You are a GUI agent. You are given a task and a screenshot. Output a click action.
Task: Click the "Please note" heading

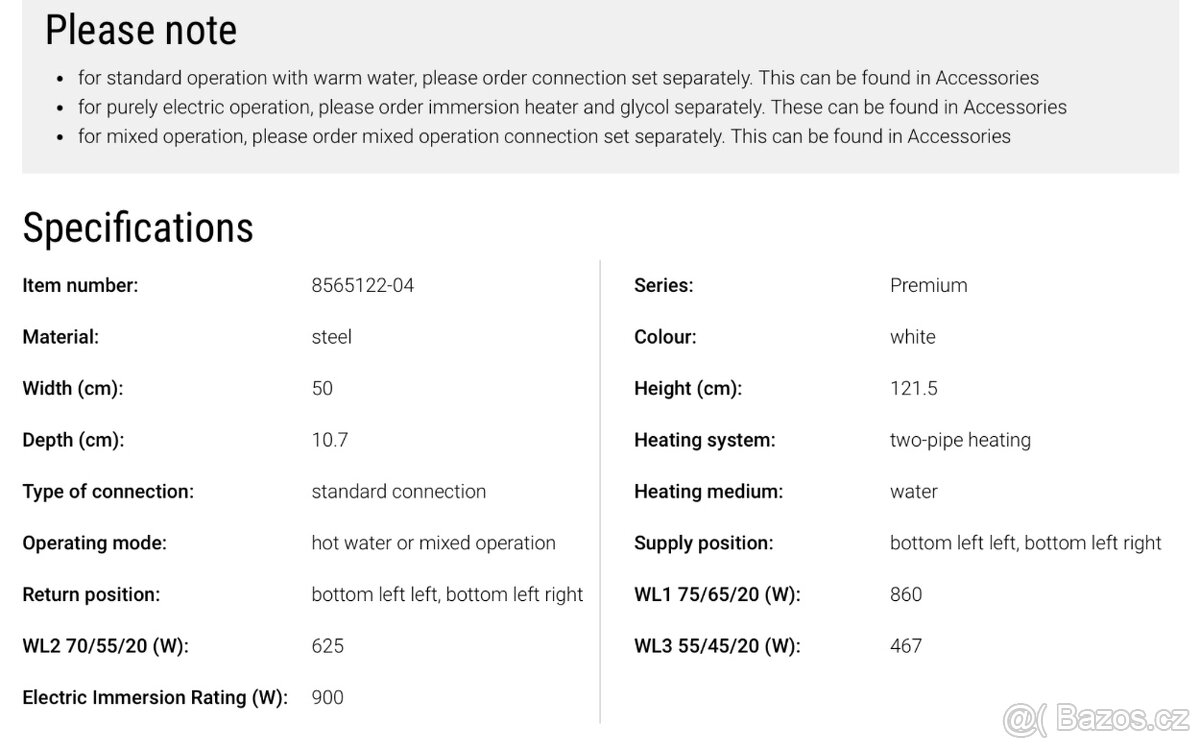[x=141, y=30]
